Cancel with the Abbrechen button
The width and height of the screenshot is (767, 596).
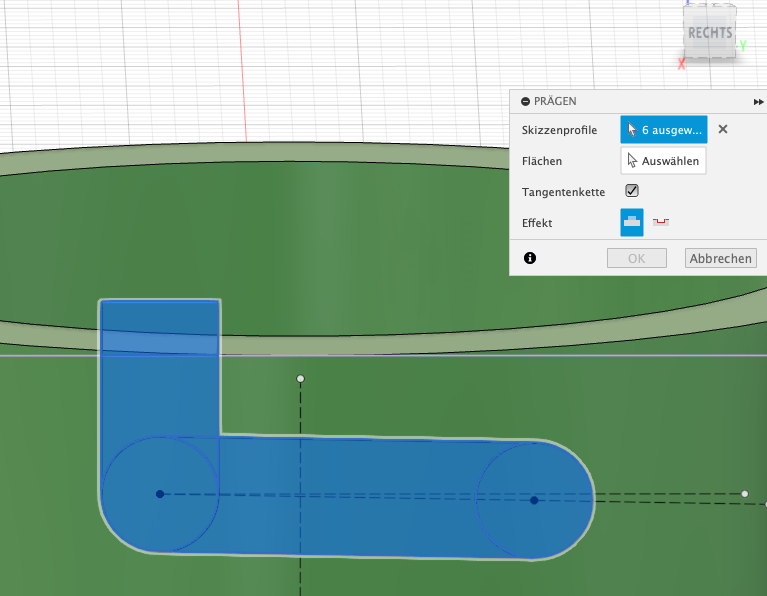click(720, 258)
